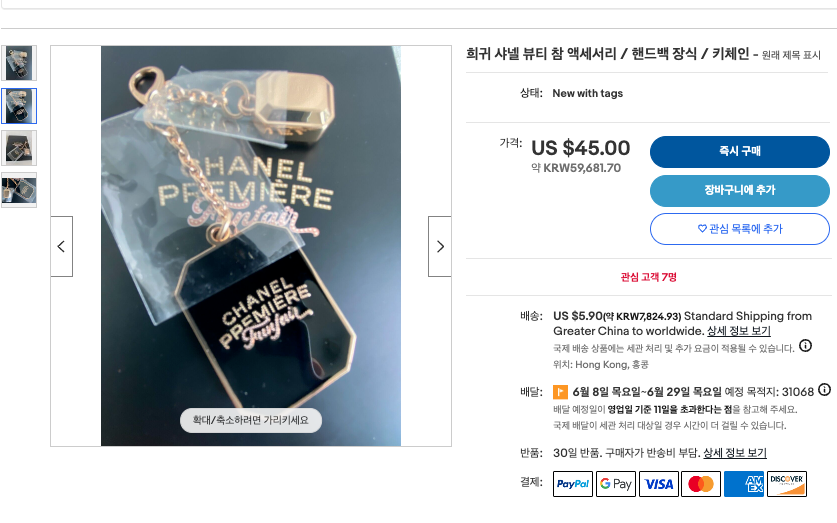Click the American Express card icon

[x=744, y=484]
